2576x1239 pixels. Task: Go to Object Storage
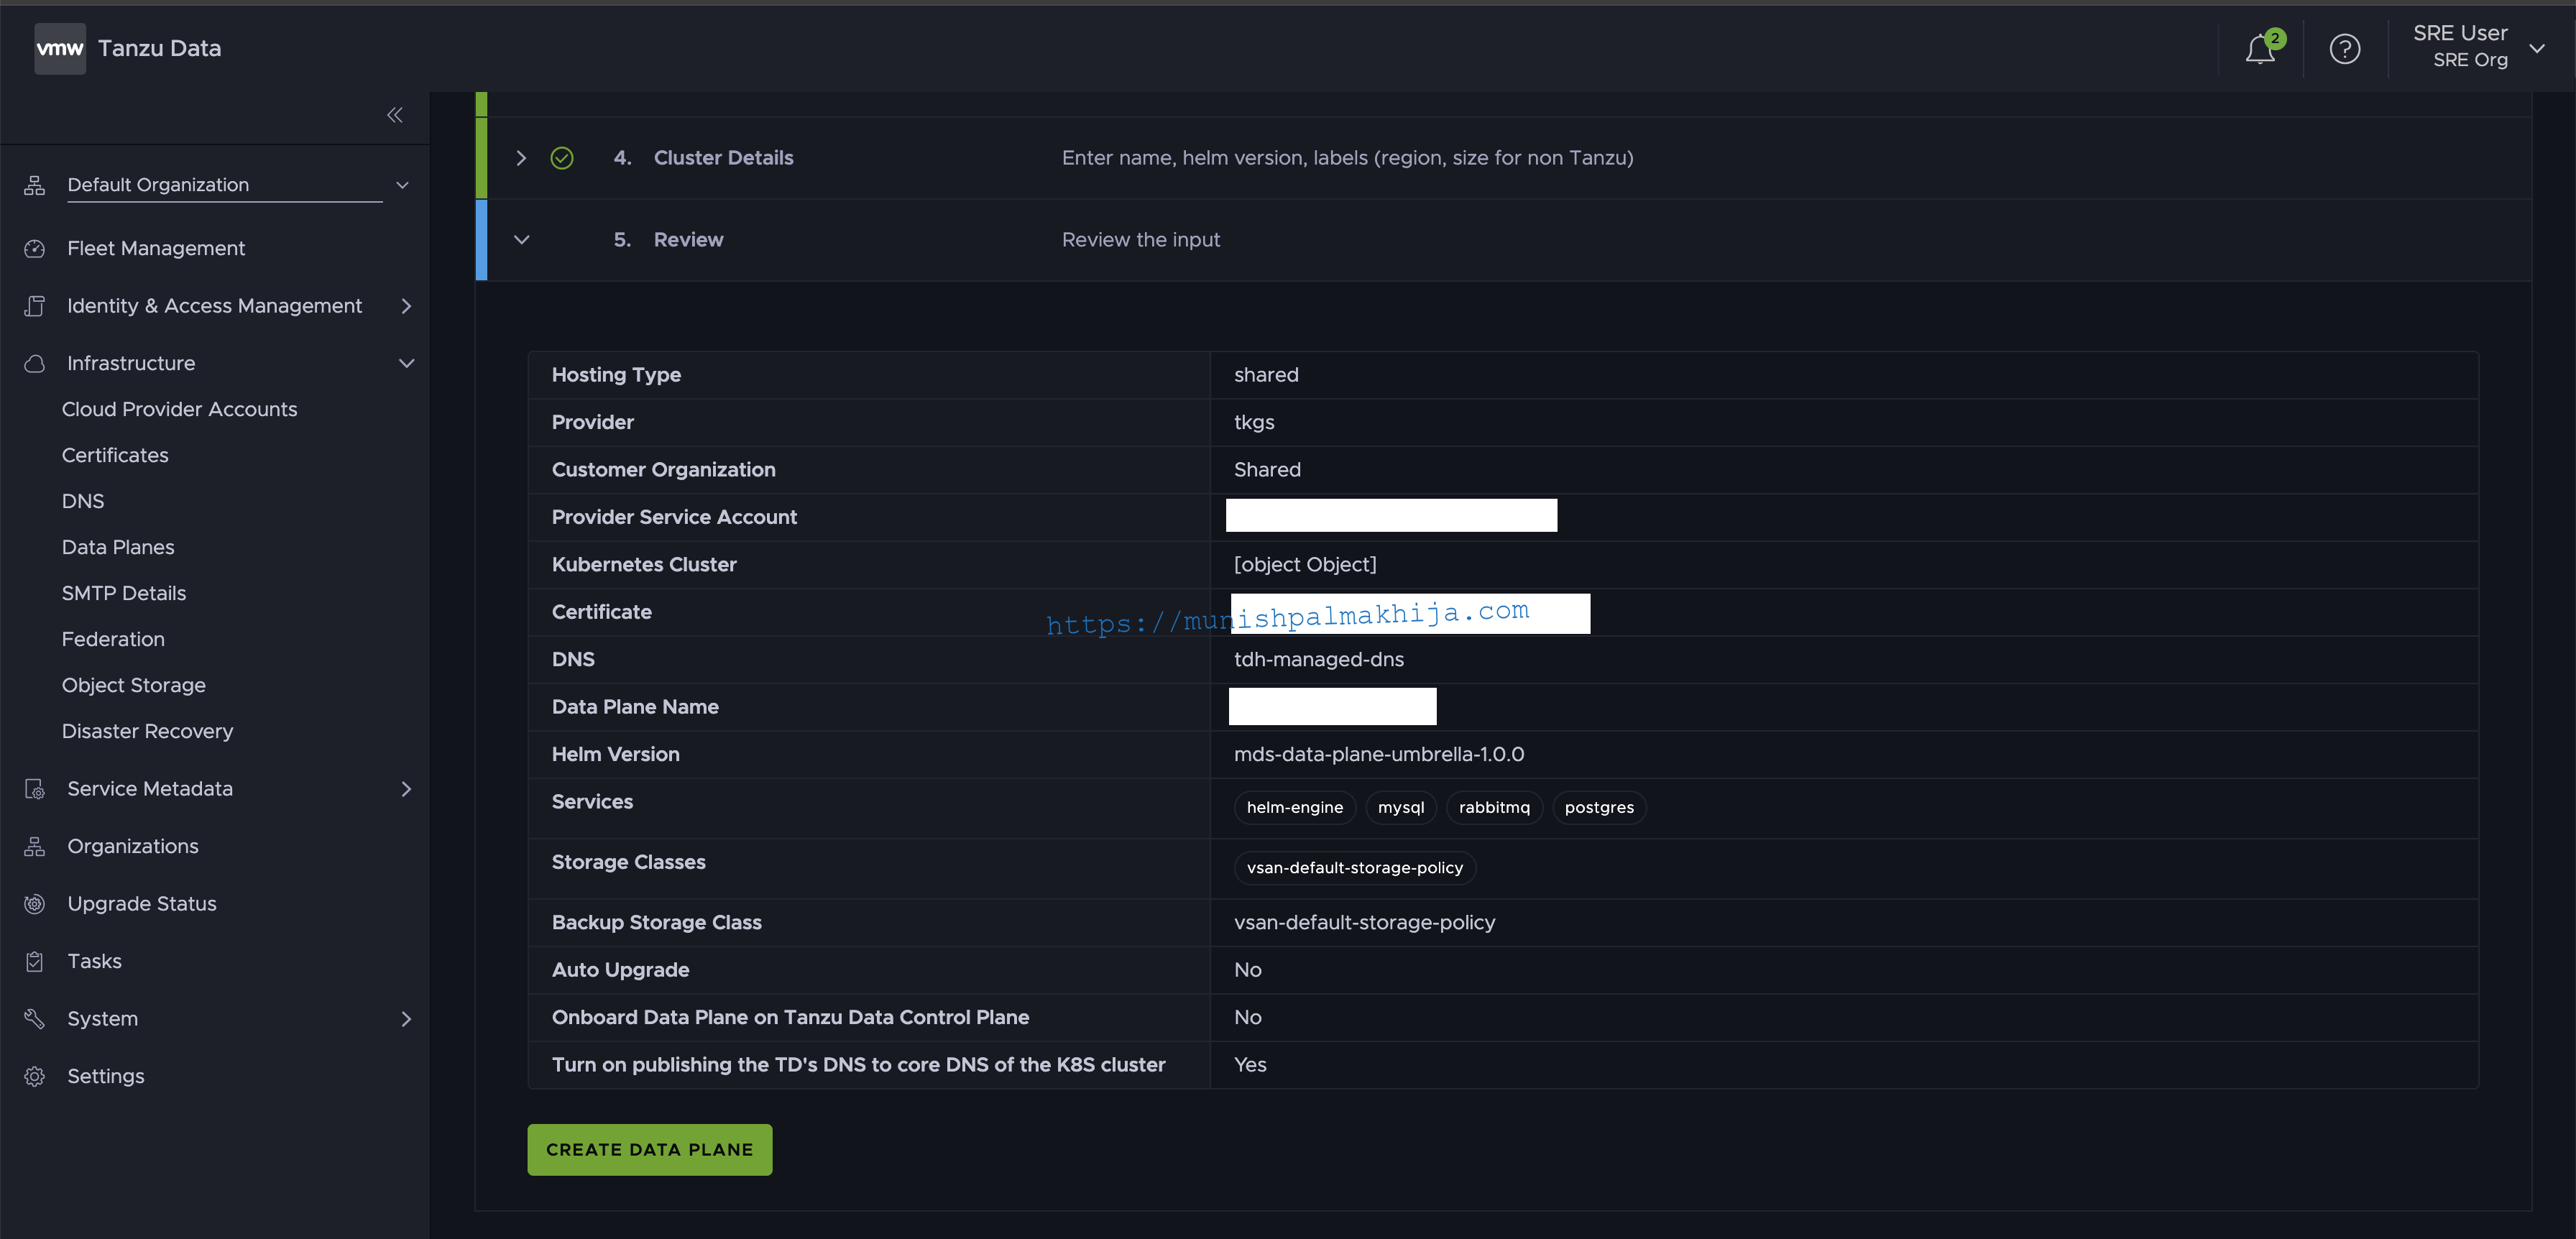tap(134, 685)
